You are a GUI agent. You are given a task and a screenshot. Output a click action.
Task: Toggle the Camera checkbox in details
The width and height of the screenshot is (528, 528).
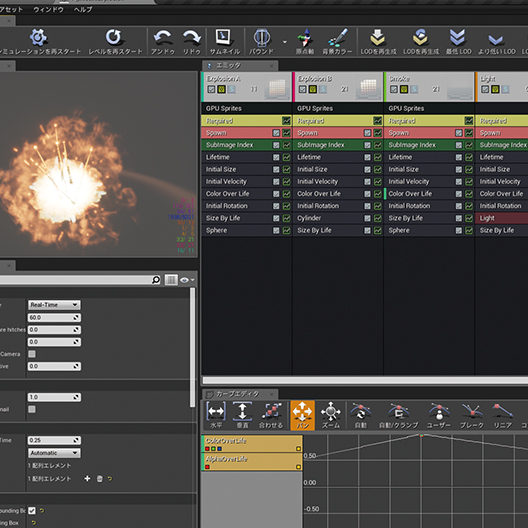click(x=32, y=354)
